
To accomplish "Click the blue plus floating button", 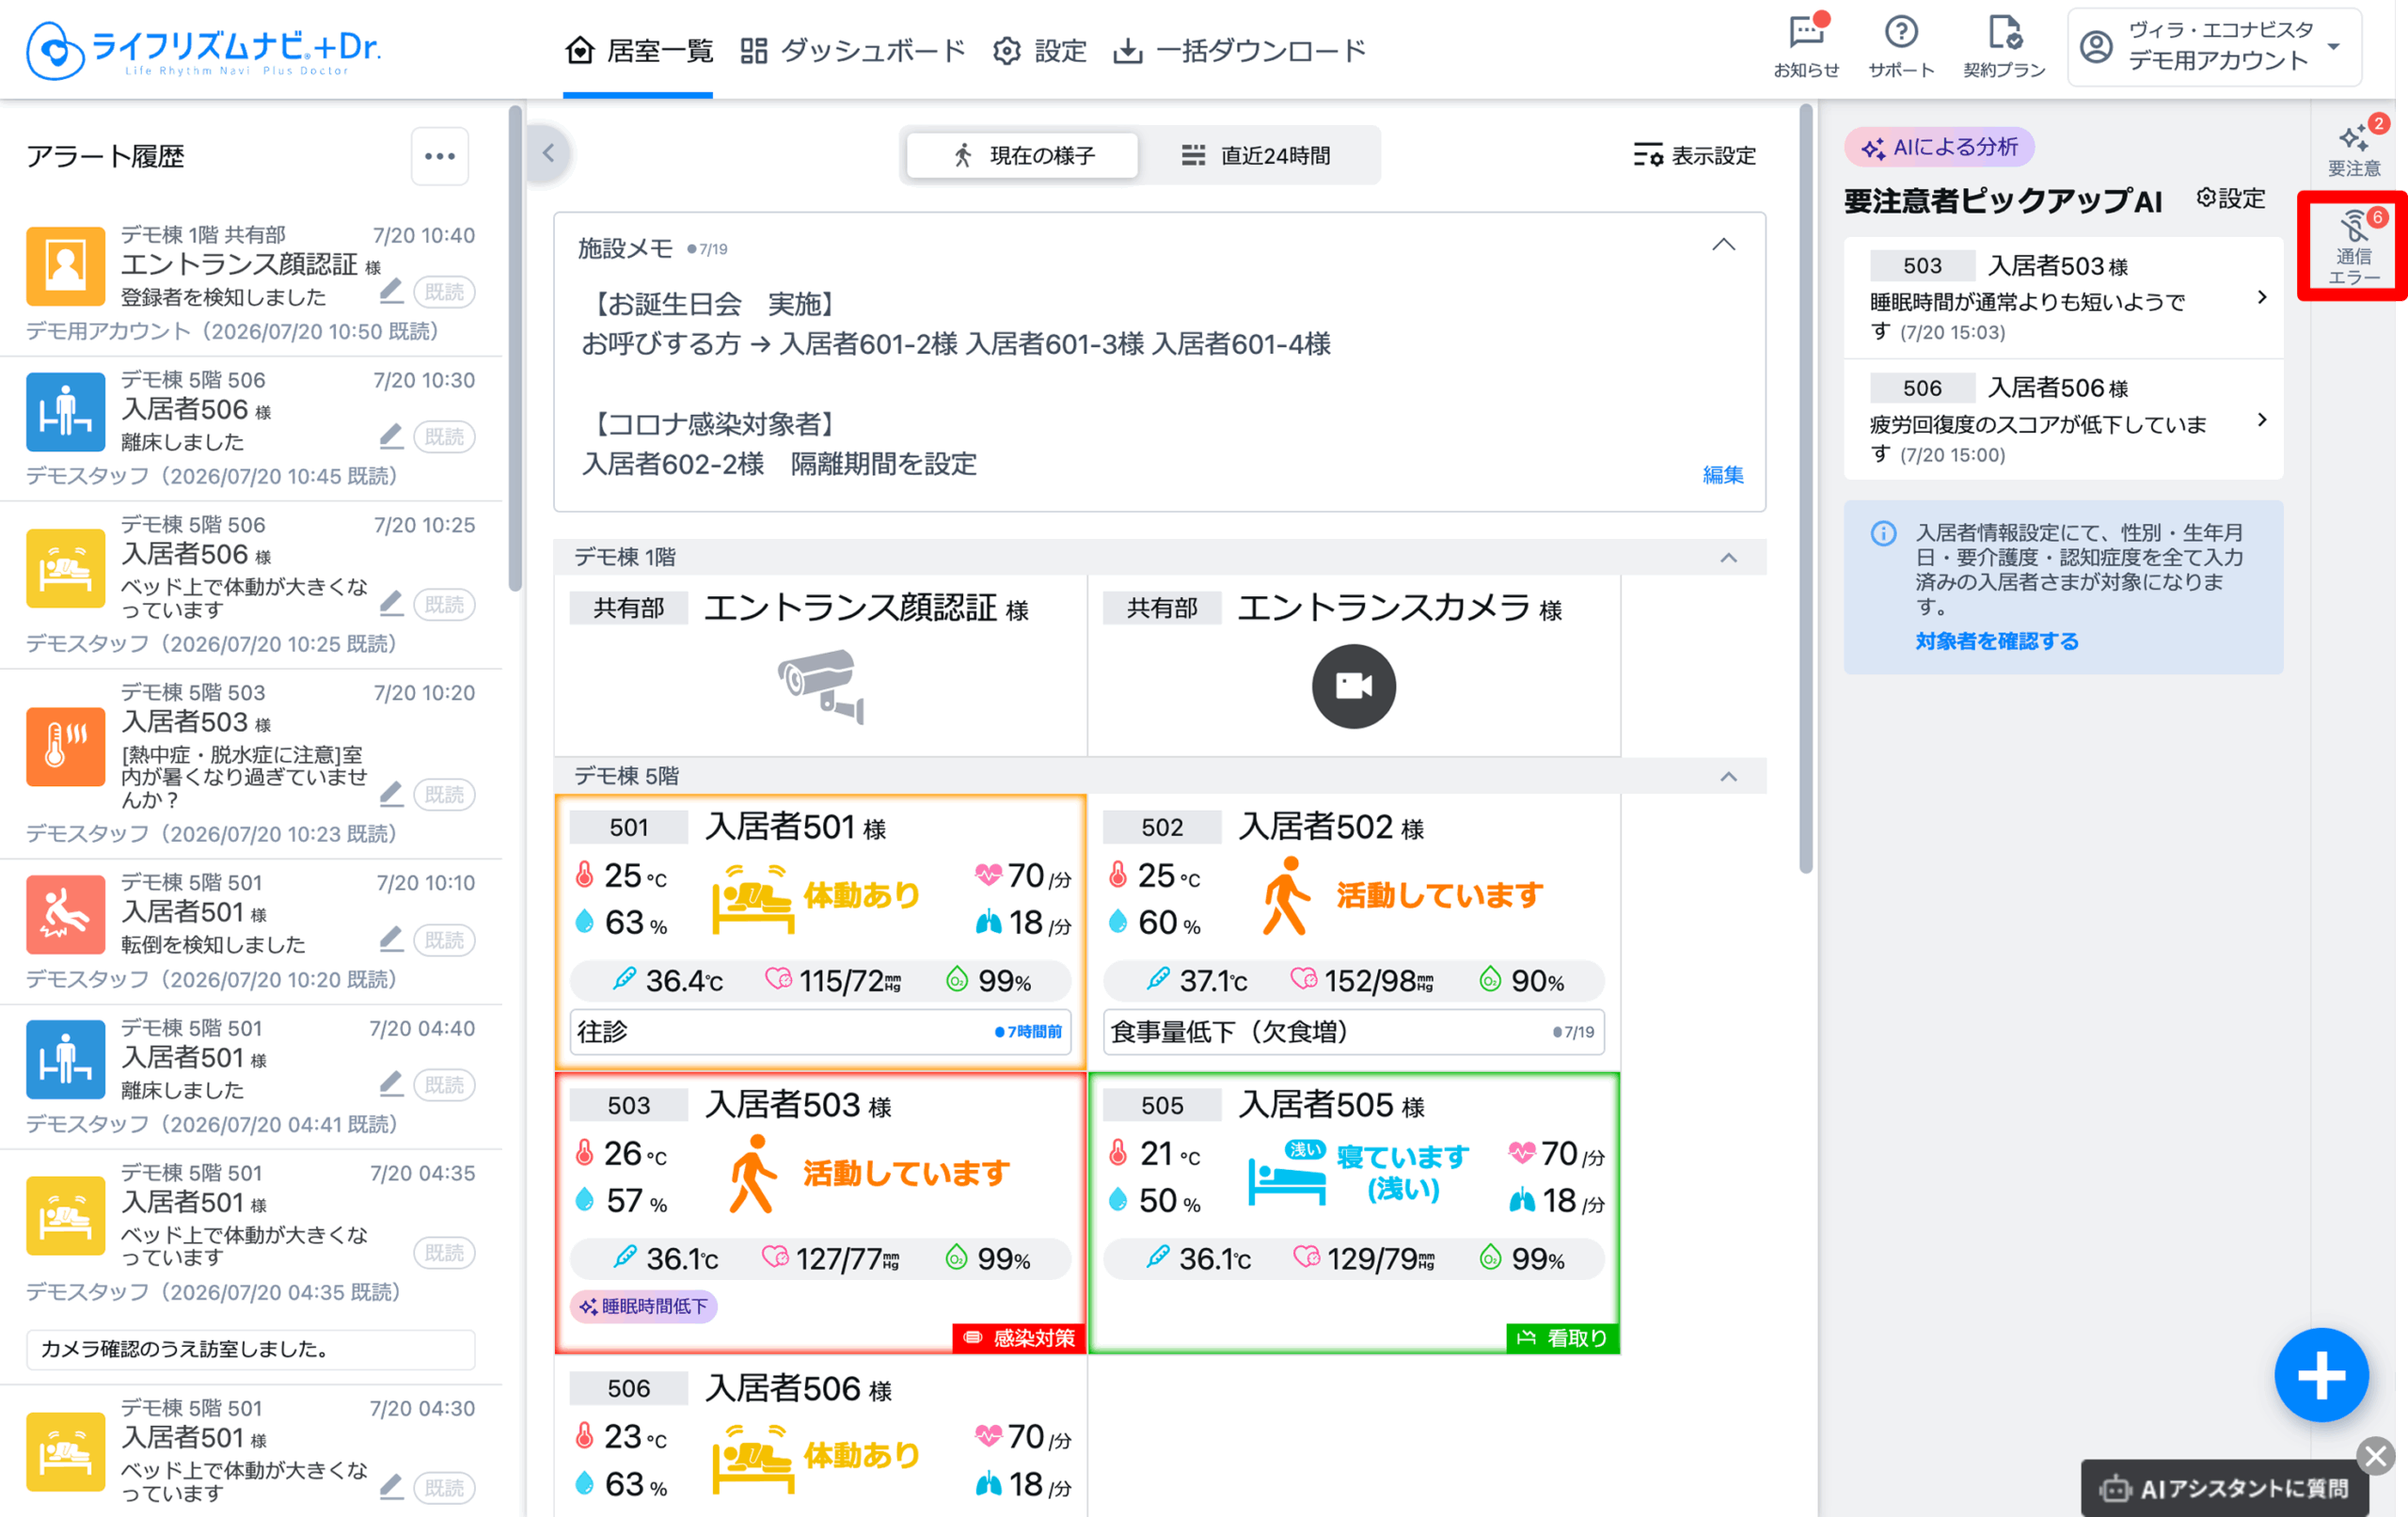I will pos(2320,1374).
